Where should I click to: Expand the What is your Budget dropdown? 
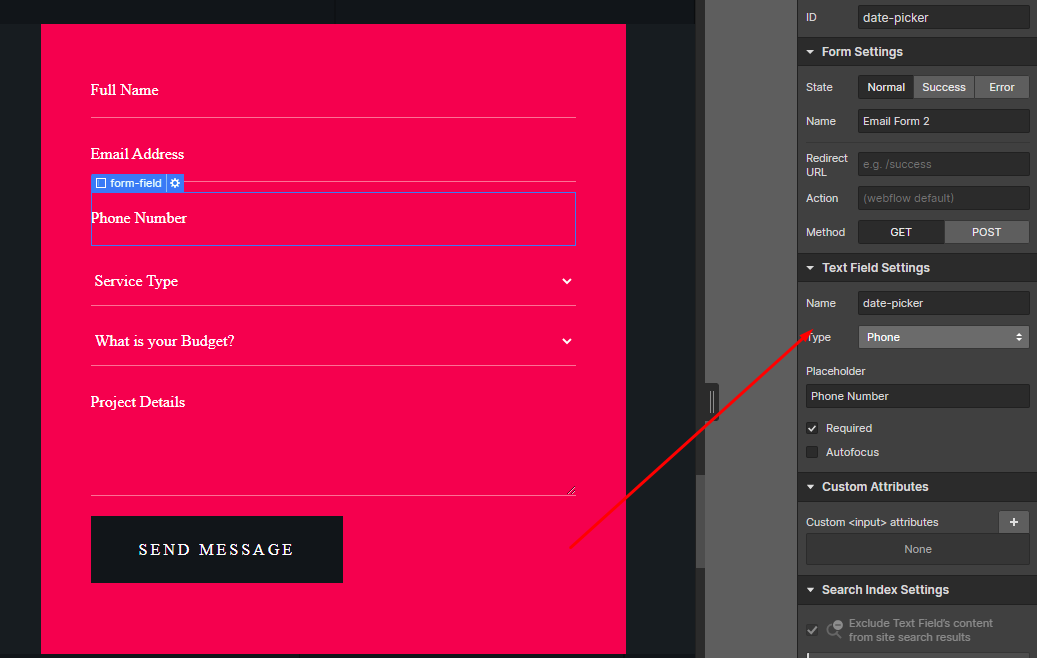coord(333,342)
